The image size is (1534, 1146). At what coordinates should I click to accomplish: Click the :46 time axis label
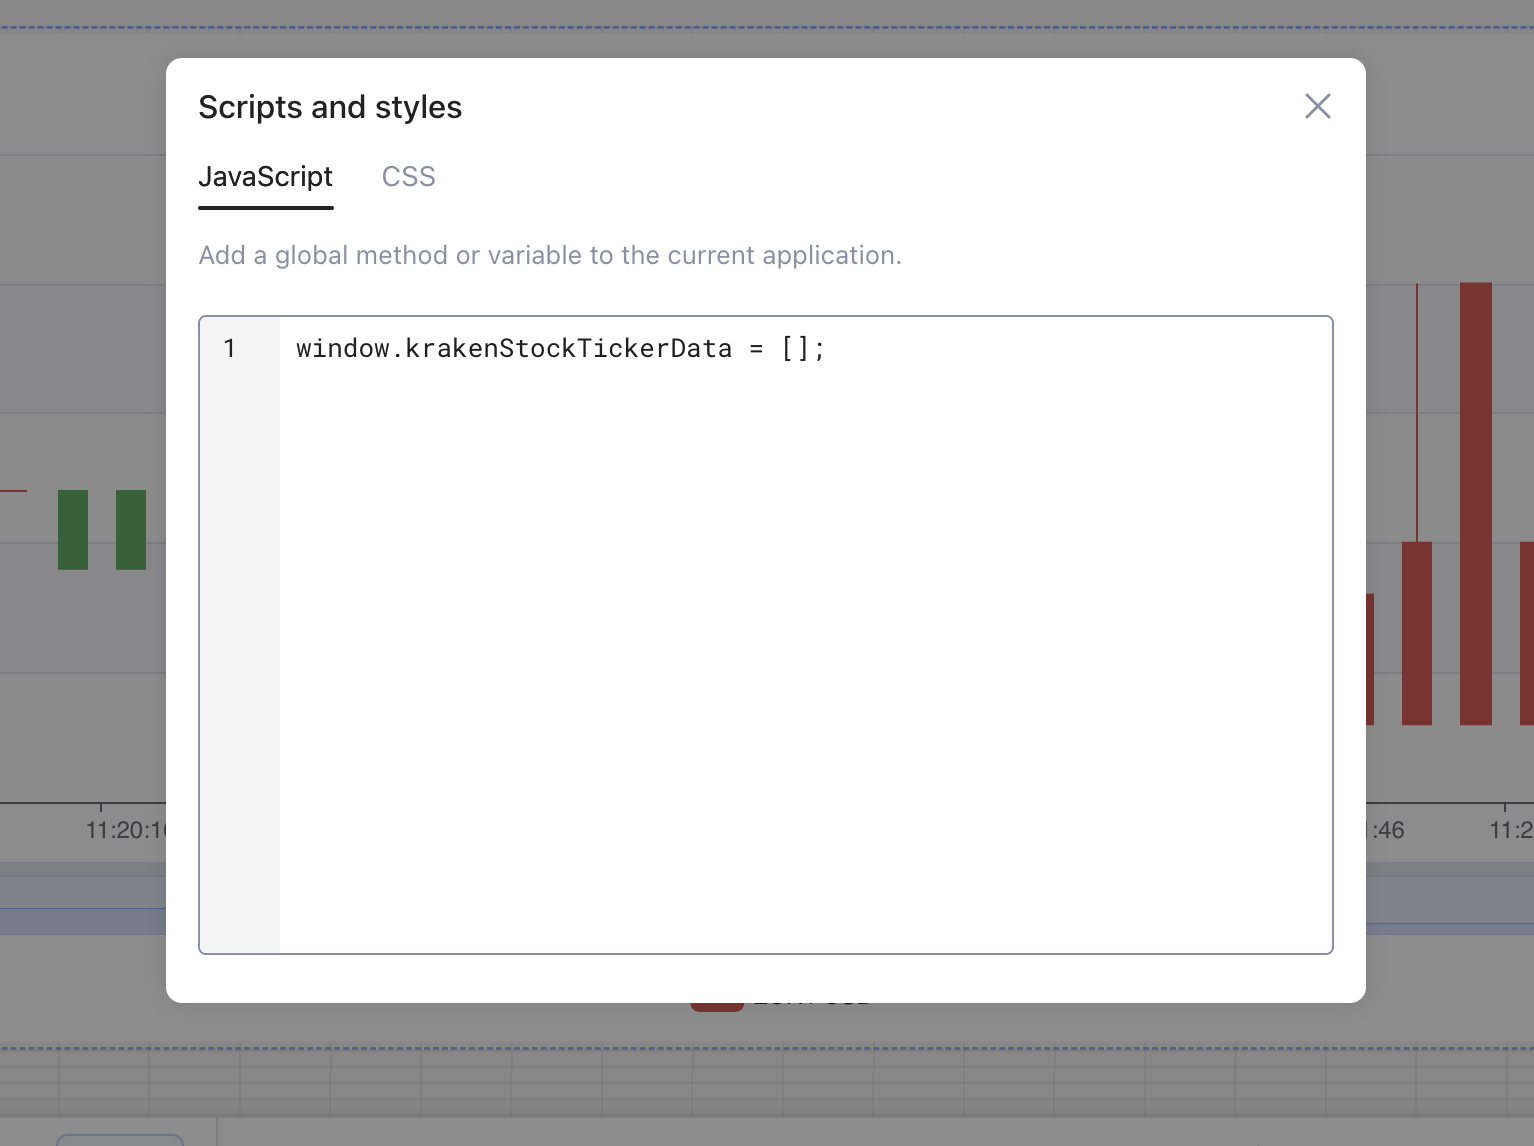point(1387,830)
